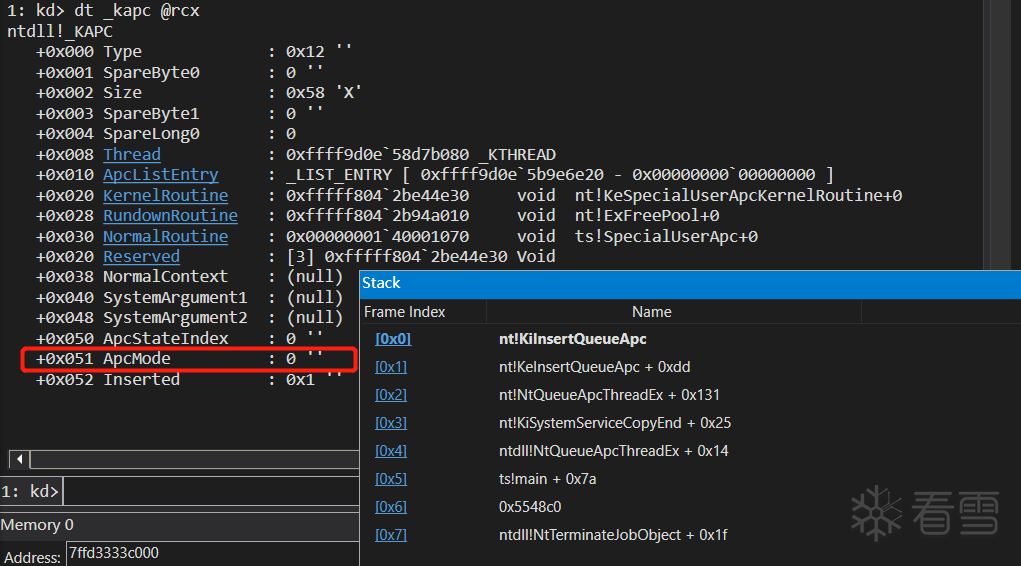This screenshot has width=1021, height=566.
Task: Click the NormalContext field line
Action: tap(189, 277)
